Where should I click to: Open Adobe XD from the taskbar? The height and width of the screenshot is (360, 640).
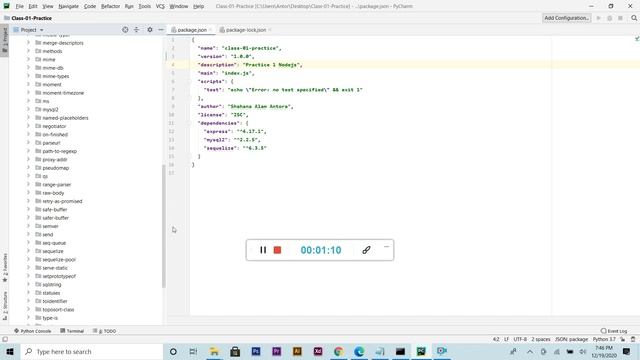point(318,351)
